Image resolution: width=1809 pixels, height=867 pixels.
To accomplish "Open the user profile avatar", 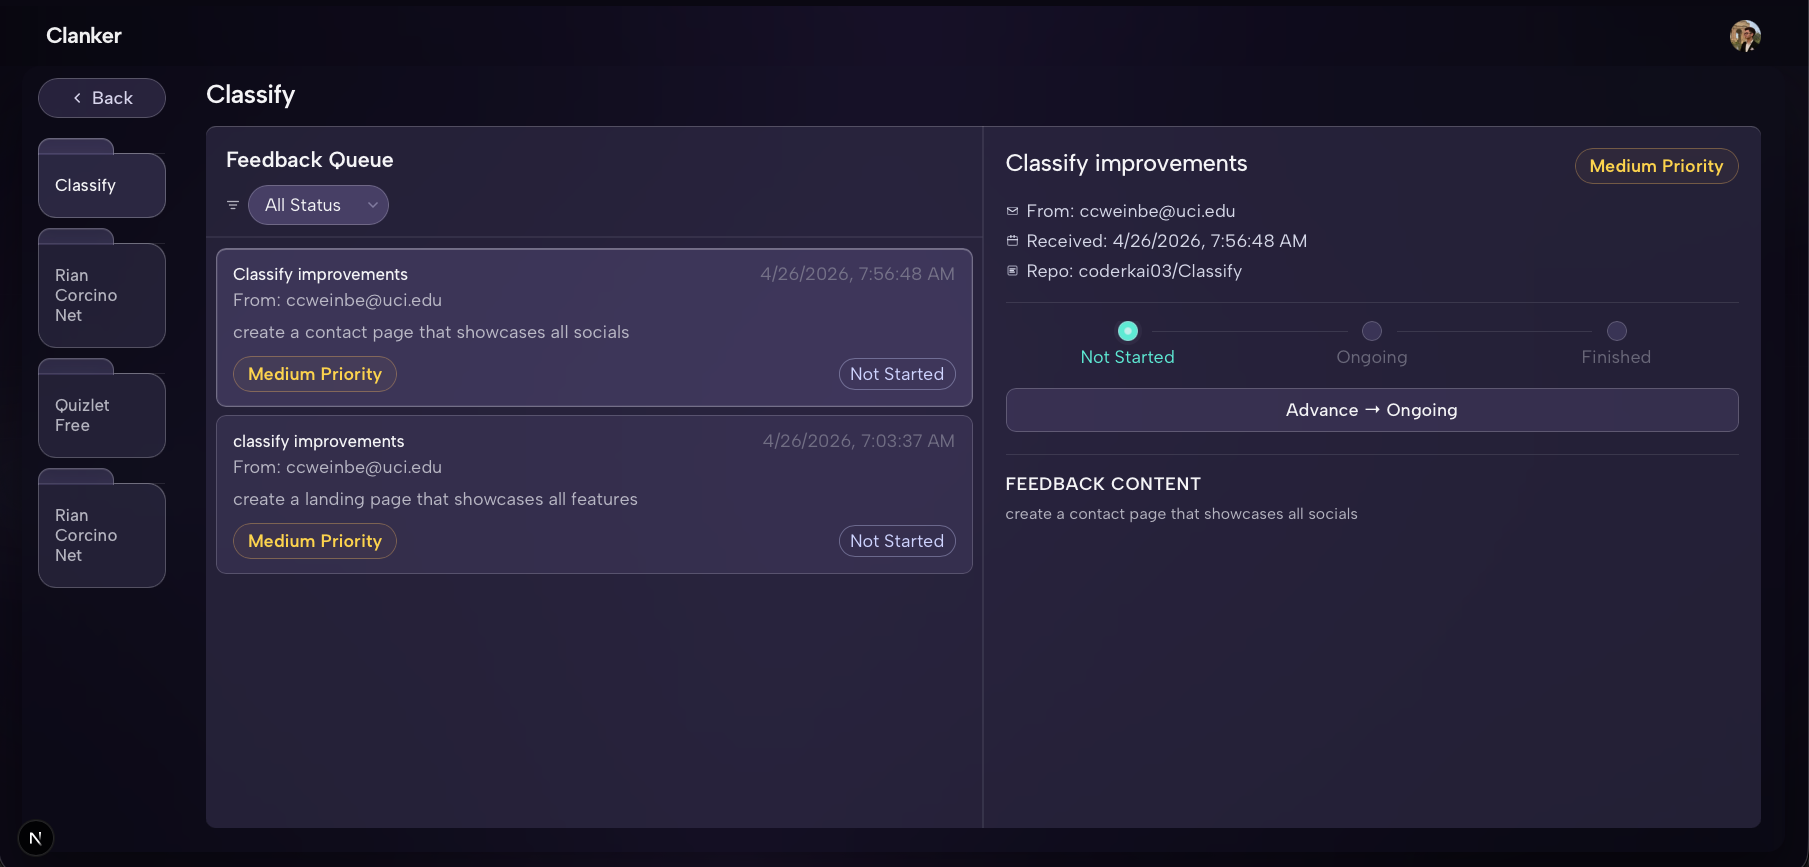I will click(1745, 36).
